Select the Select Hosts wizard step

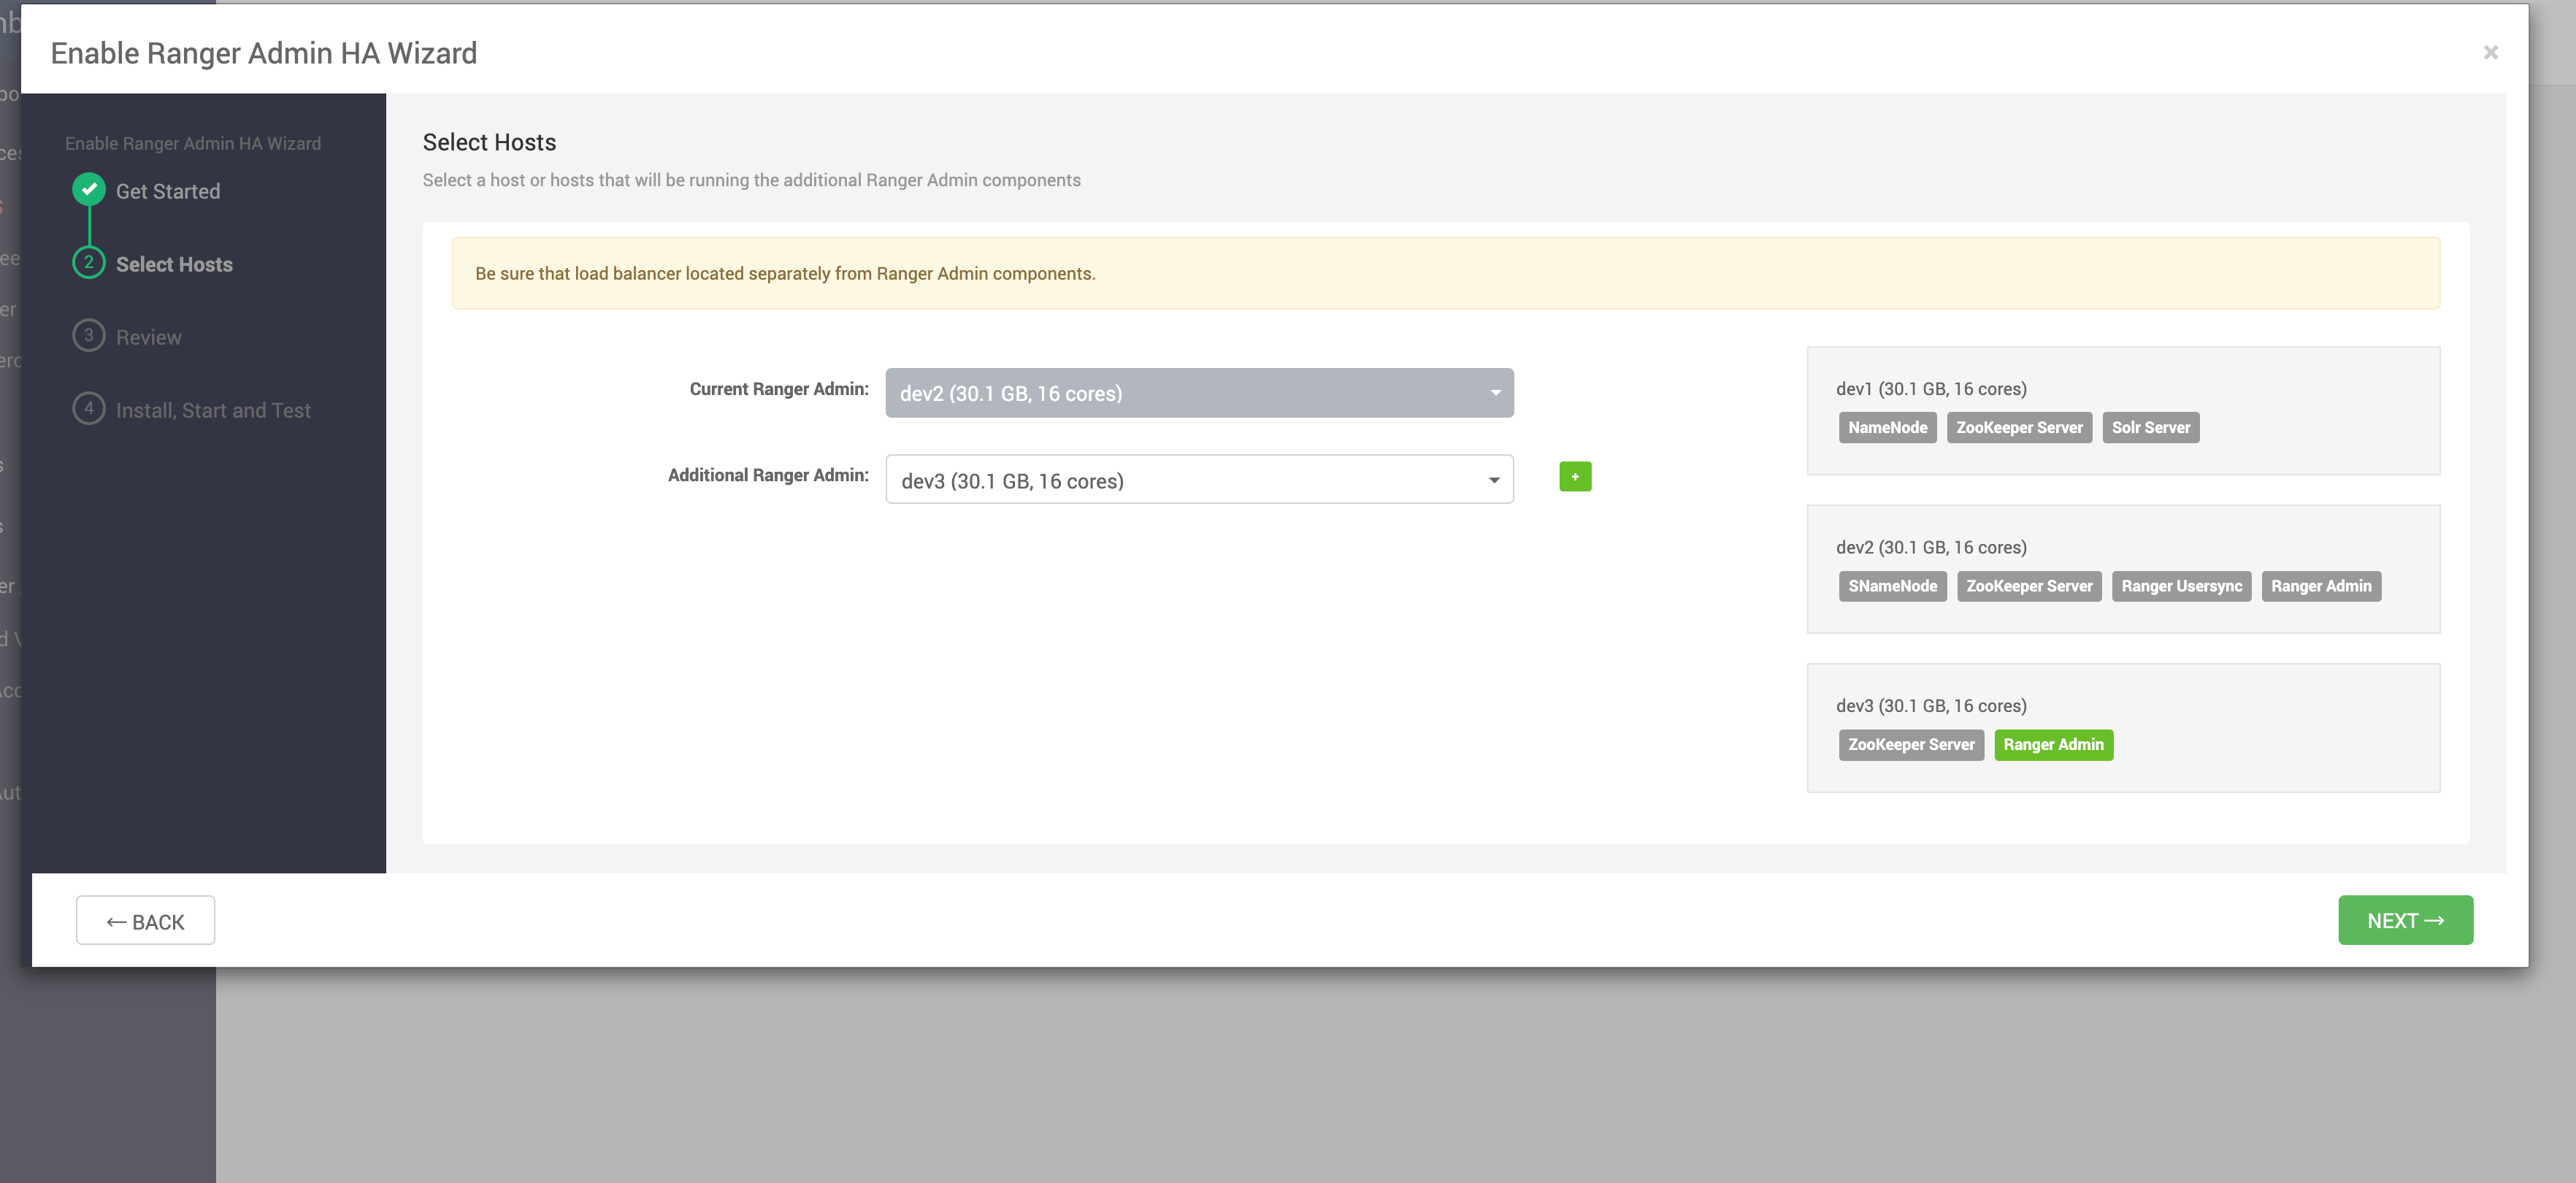tap(174, 264)
